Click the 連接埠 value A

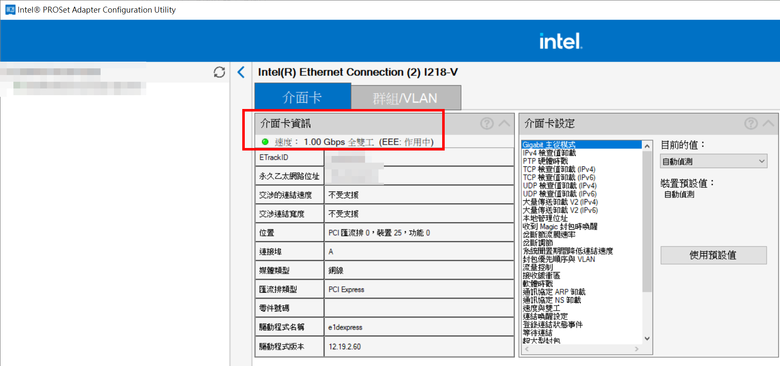click(331, 252)
